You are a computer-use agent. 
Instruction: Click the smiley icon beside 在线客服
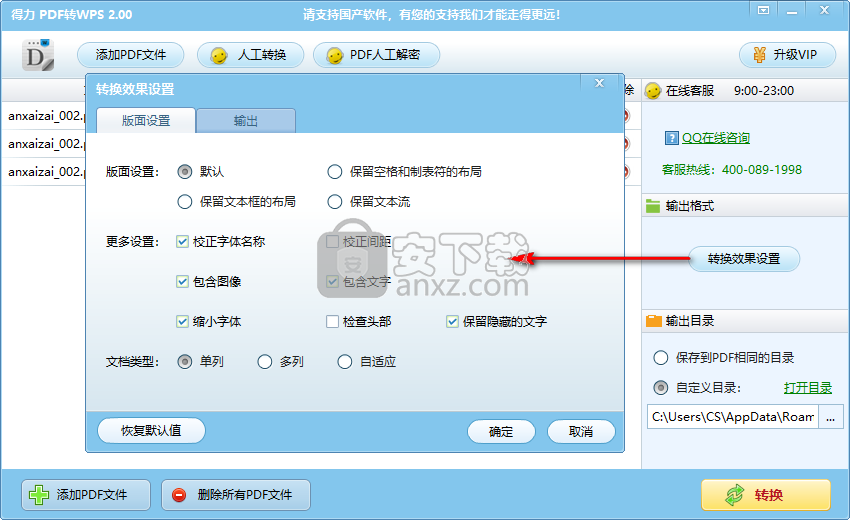point(653,91)
